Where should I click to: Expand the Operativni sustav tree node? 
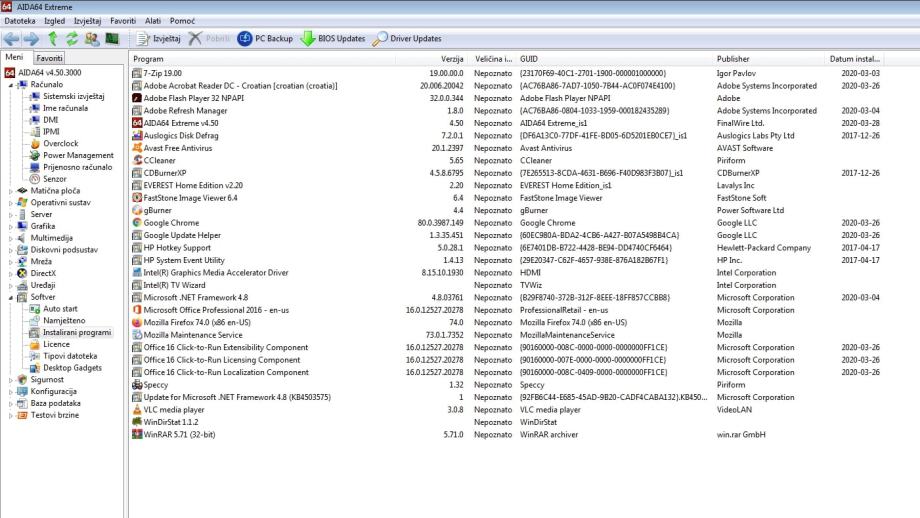(x=11, y=203)
